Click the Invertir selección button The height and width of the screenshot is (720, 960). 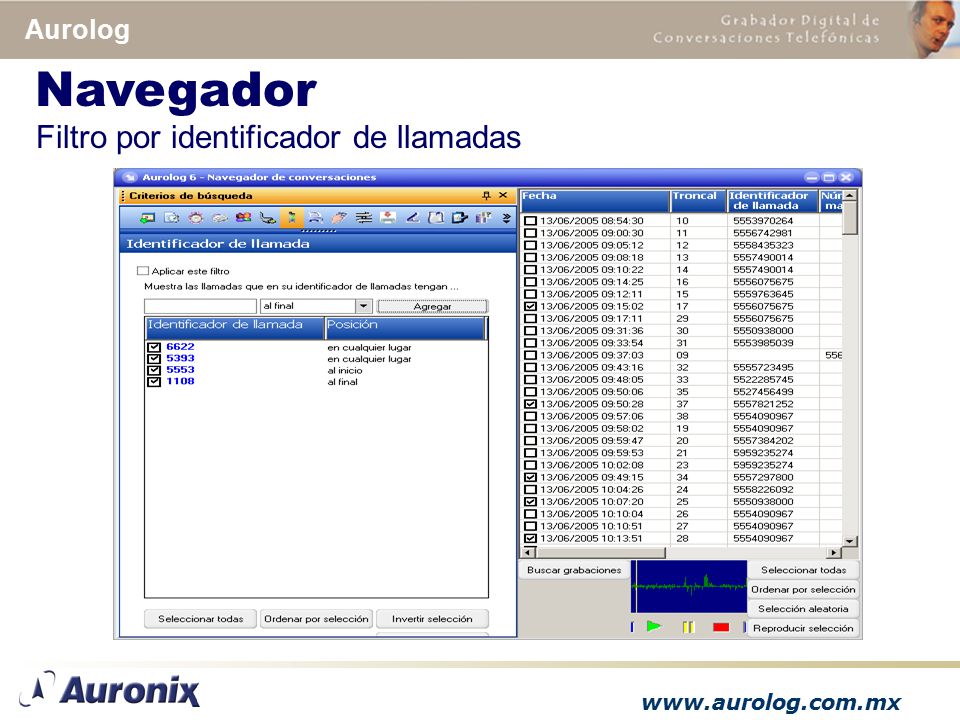pyautogui.click(x=432, y=619)
